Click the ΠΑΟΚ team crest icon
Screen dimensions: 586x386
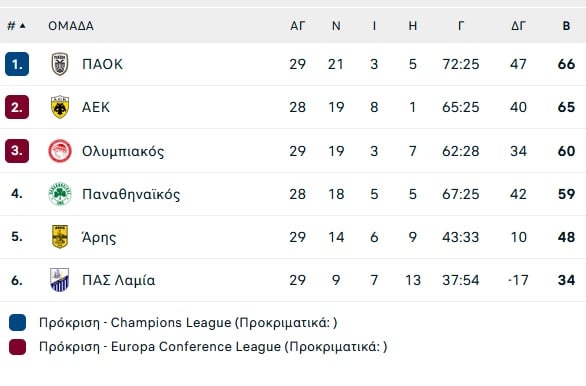(x=60, y=64)
